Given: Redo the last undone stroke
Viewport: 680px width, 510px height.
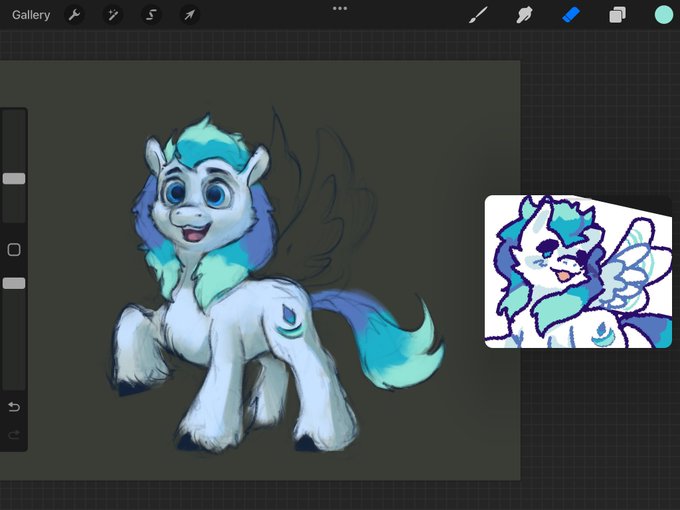Looking at the screenshot, I should (x=14, y=434).
